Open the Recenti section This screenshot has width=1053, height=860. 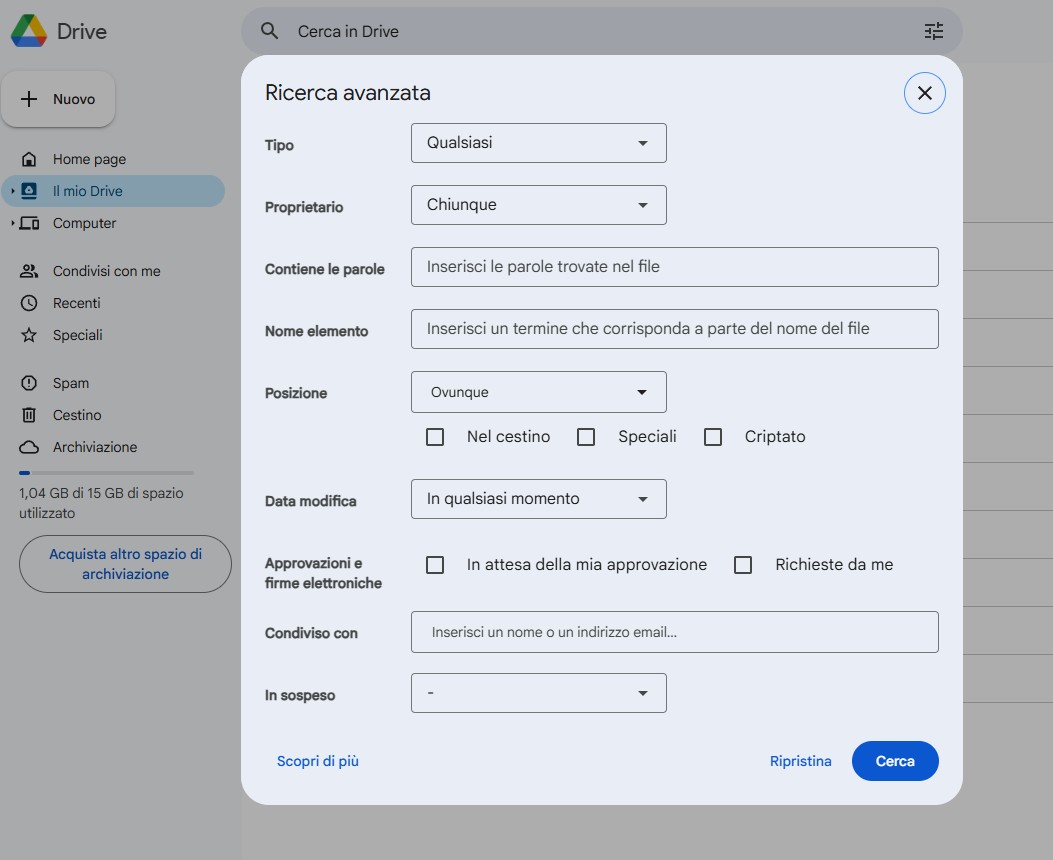tap(75, 302)
